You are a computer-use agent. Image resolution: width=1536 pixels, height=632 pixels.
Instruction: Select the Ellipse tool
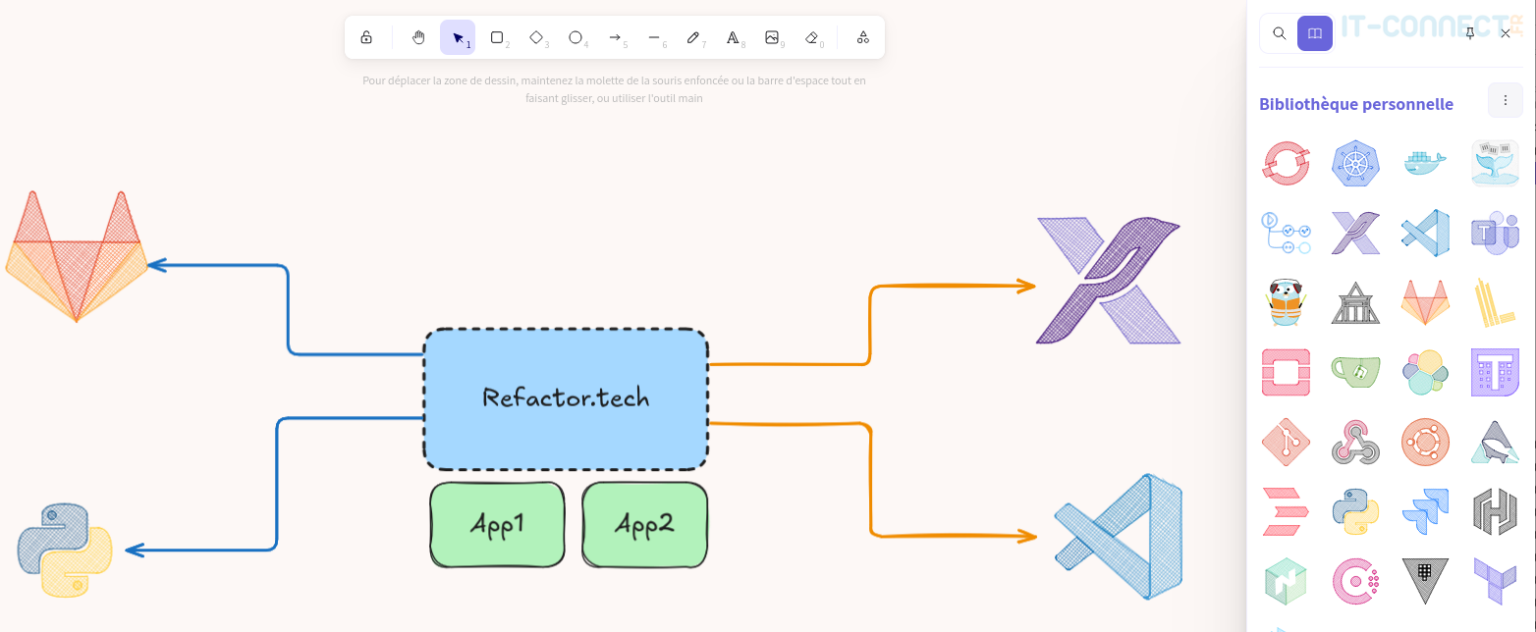[x=575, y=36]
